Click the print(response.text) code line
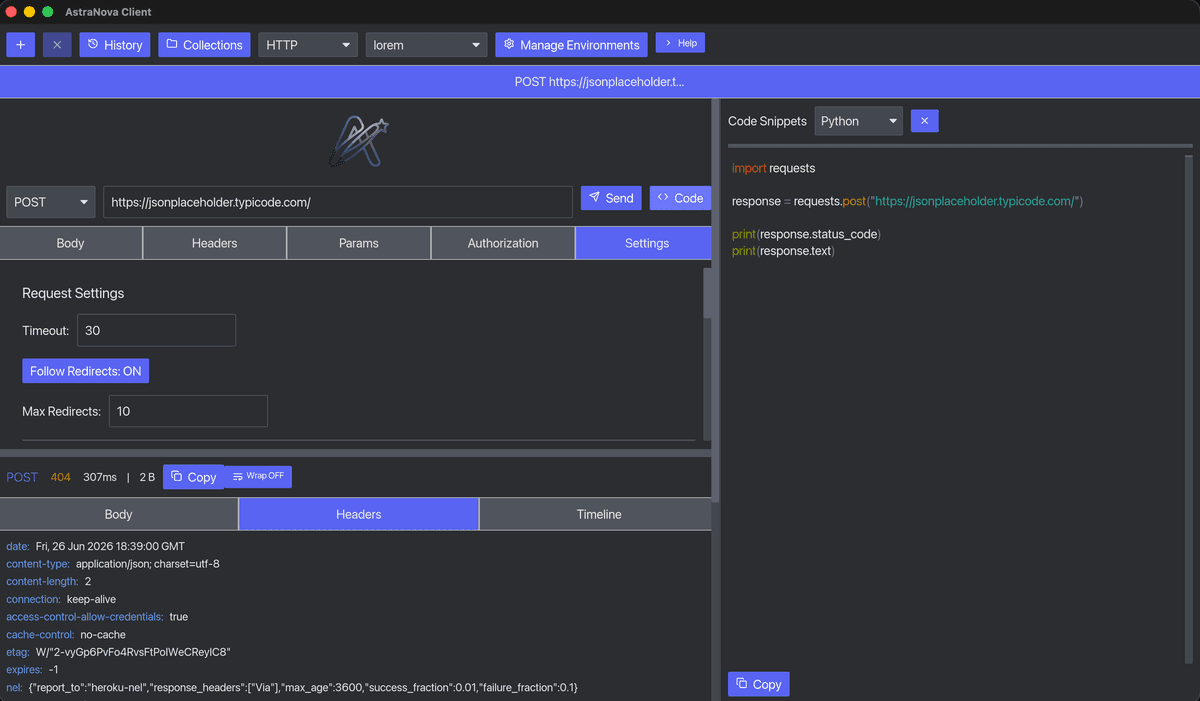The height and width of the screenshot is (701, 1200). (x=783, y=251)
